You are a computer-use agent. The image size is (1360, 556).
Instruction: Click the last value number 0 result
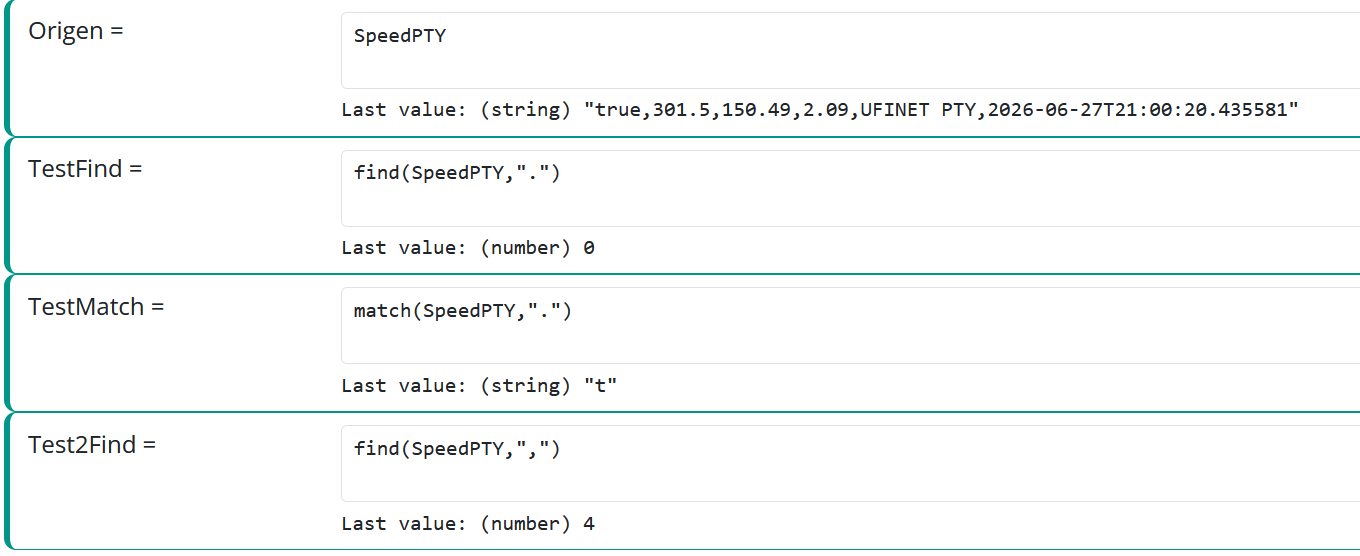pos(589,248)
